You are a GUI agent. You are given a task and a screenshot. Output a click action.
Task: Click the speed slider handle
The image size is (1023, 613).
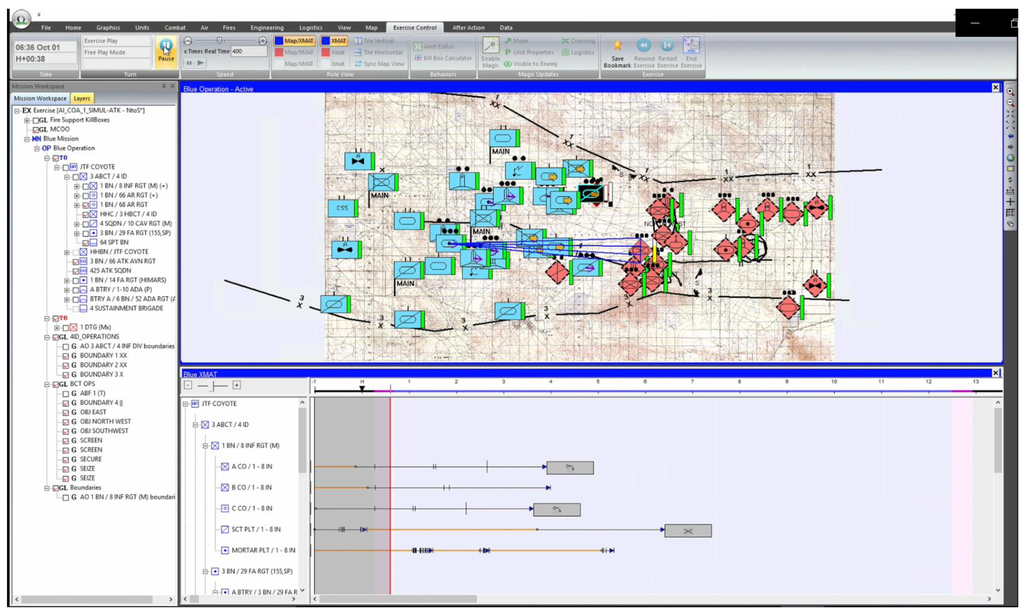(220, 40)
